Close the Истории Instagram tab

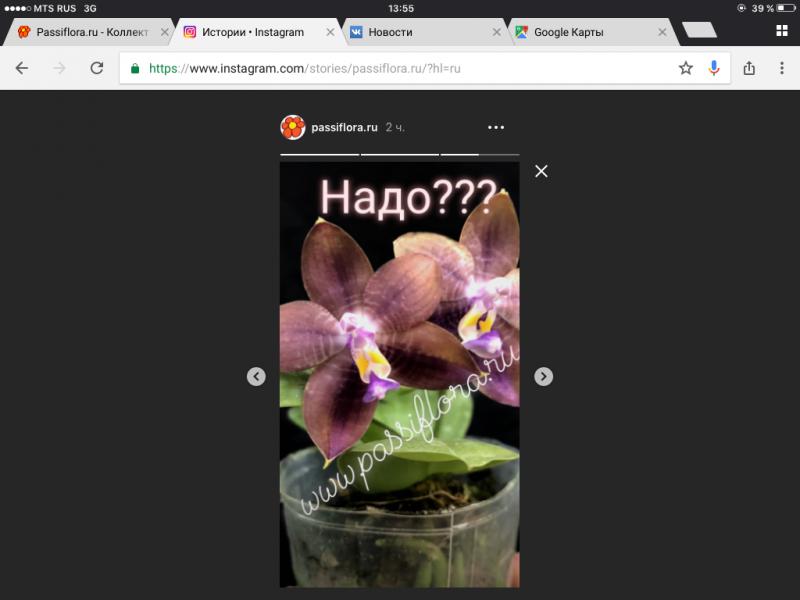point(331,32)
